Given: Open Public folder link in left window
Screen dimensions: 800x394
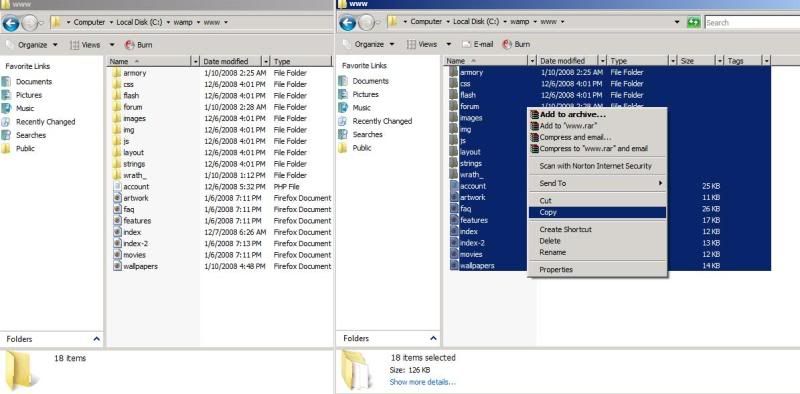Looking at the screenshot, I should tap(25, 149).
